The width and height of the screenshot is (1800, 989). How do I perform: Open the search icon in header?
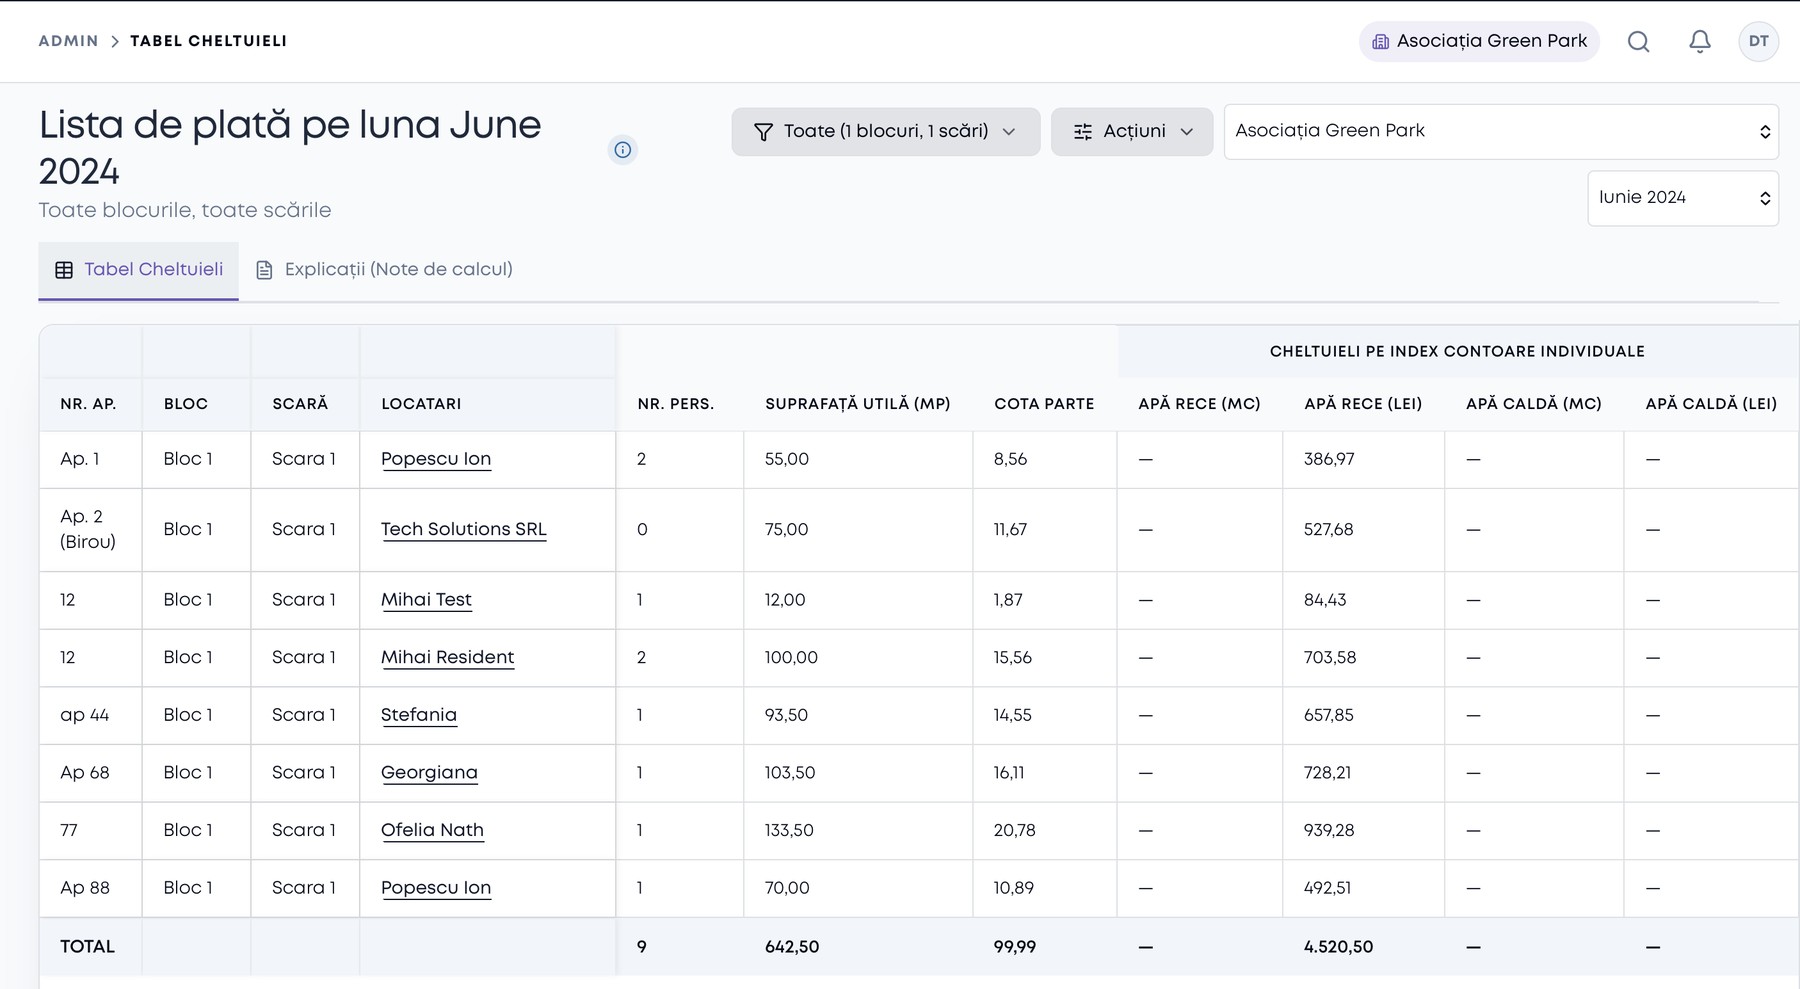(x=1638, y=41)
